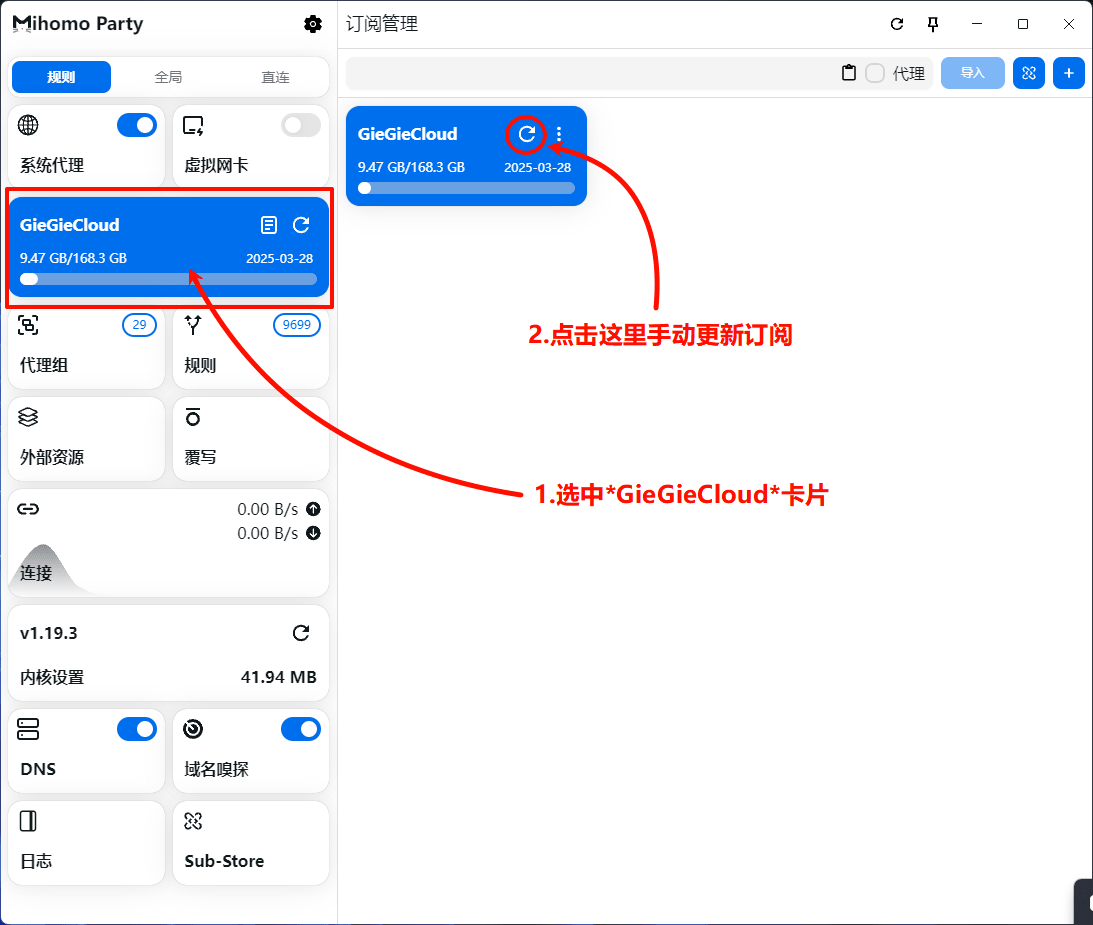This screenshot has width=1093, height=925.
Task: Maximize the Mihomo Party window
Action: (1023, 24)
